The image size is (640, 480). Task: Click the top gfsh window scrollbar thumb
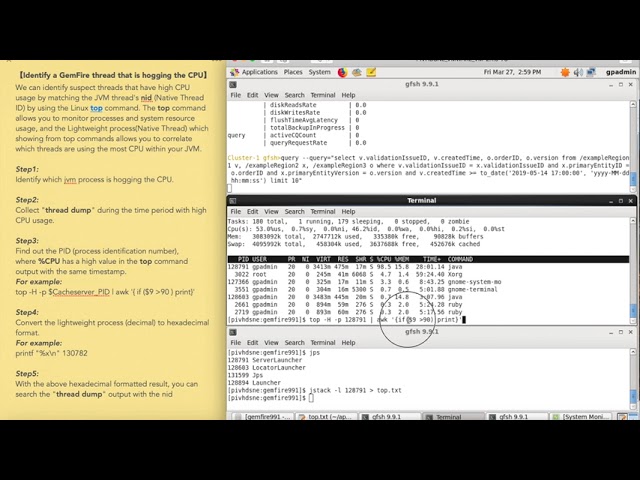point(633,179)
